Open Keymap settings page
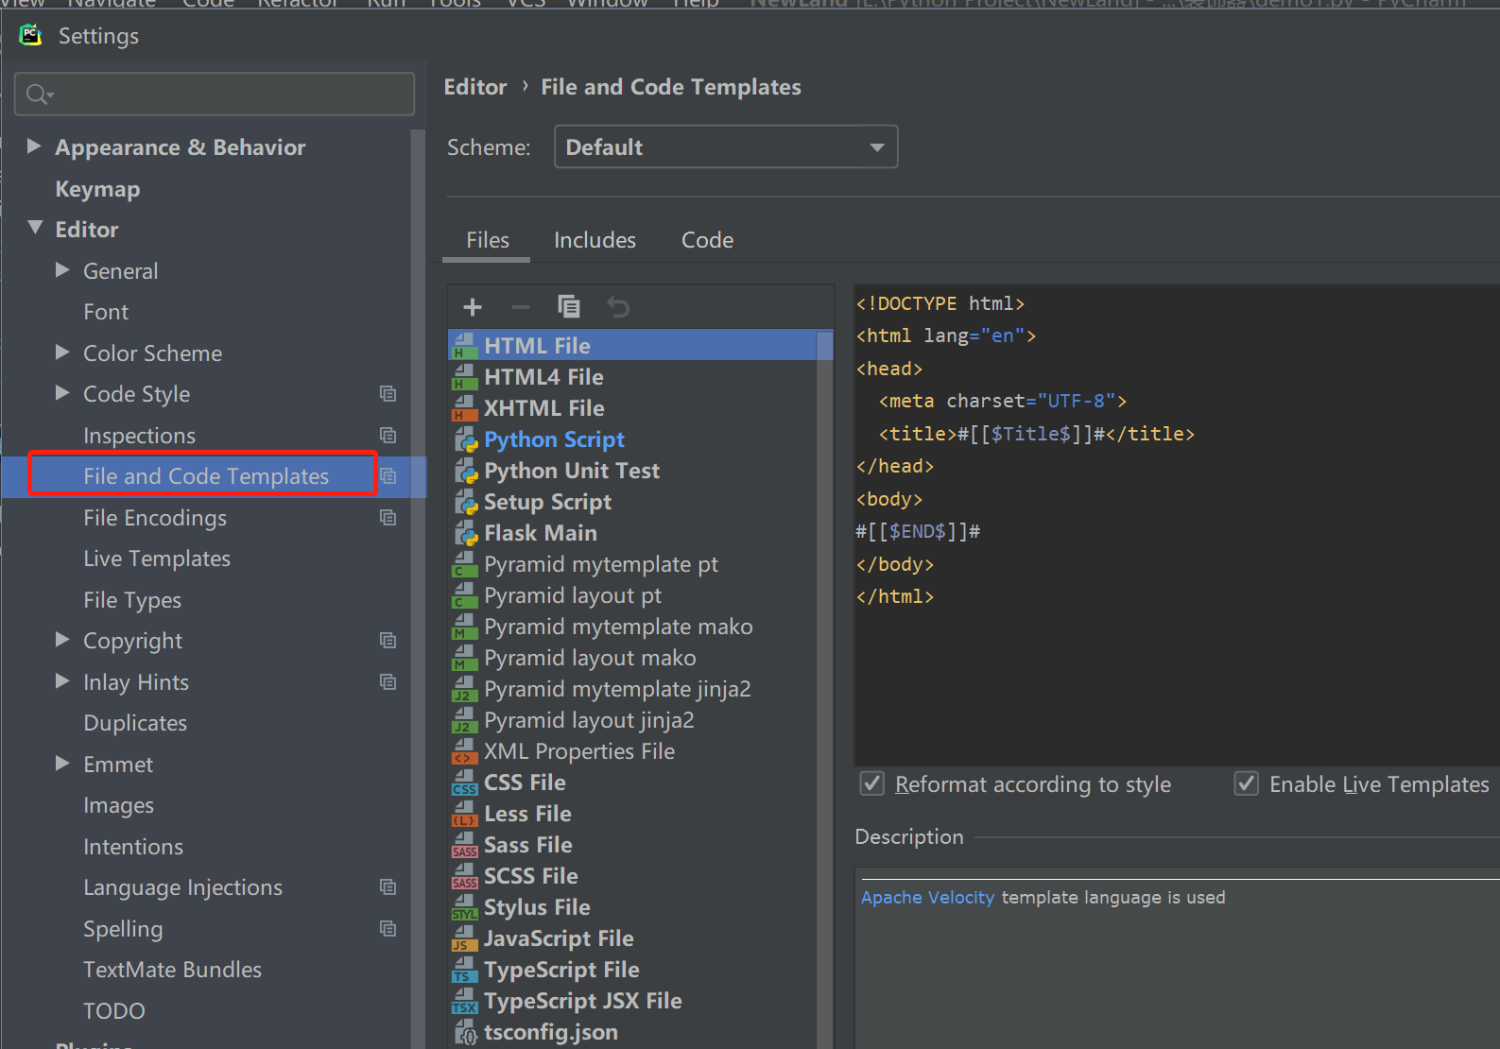This screenshot has width=1500, height=1049. 97,189
